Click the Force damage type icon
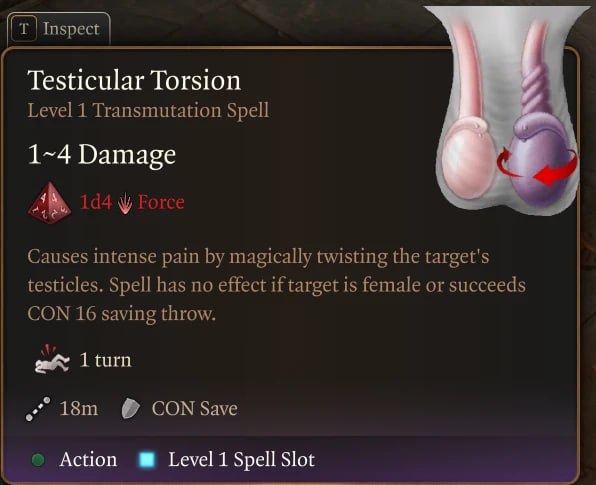 click(x=125, y=203)
